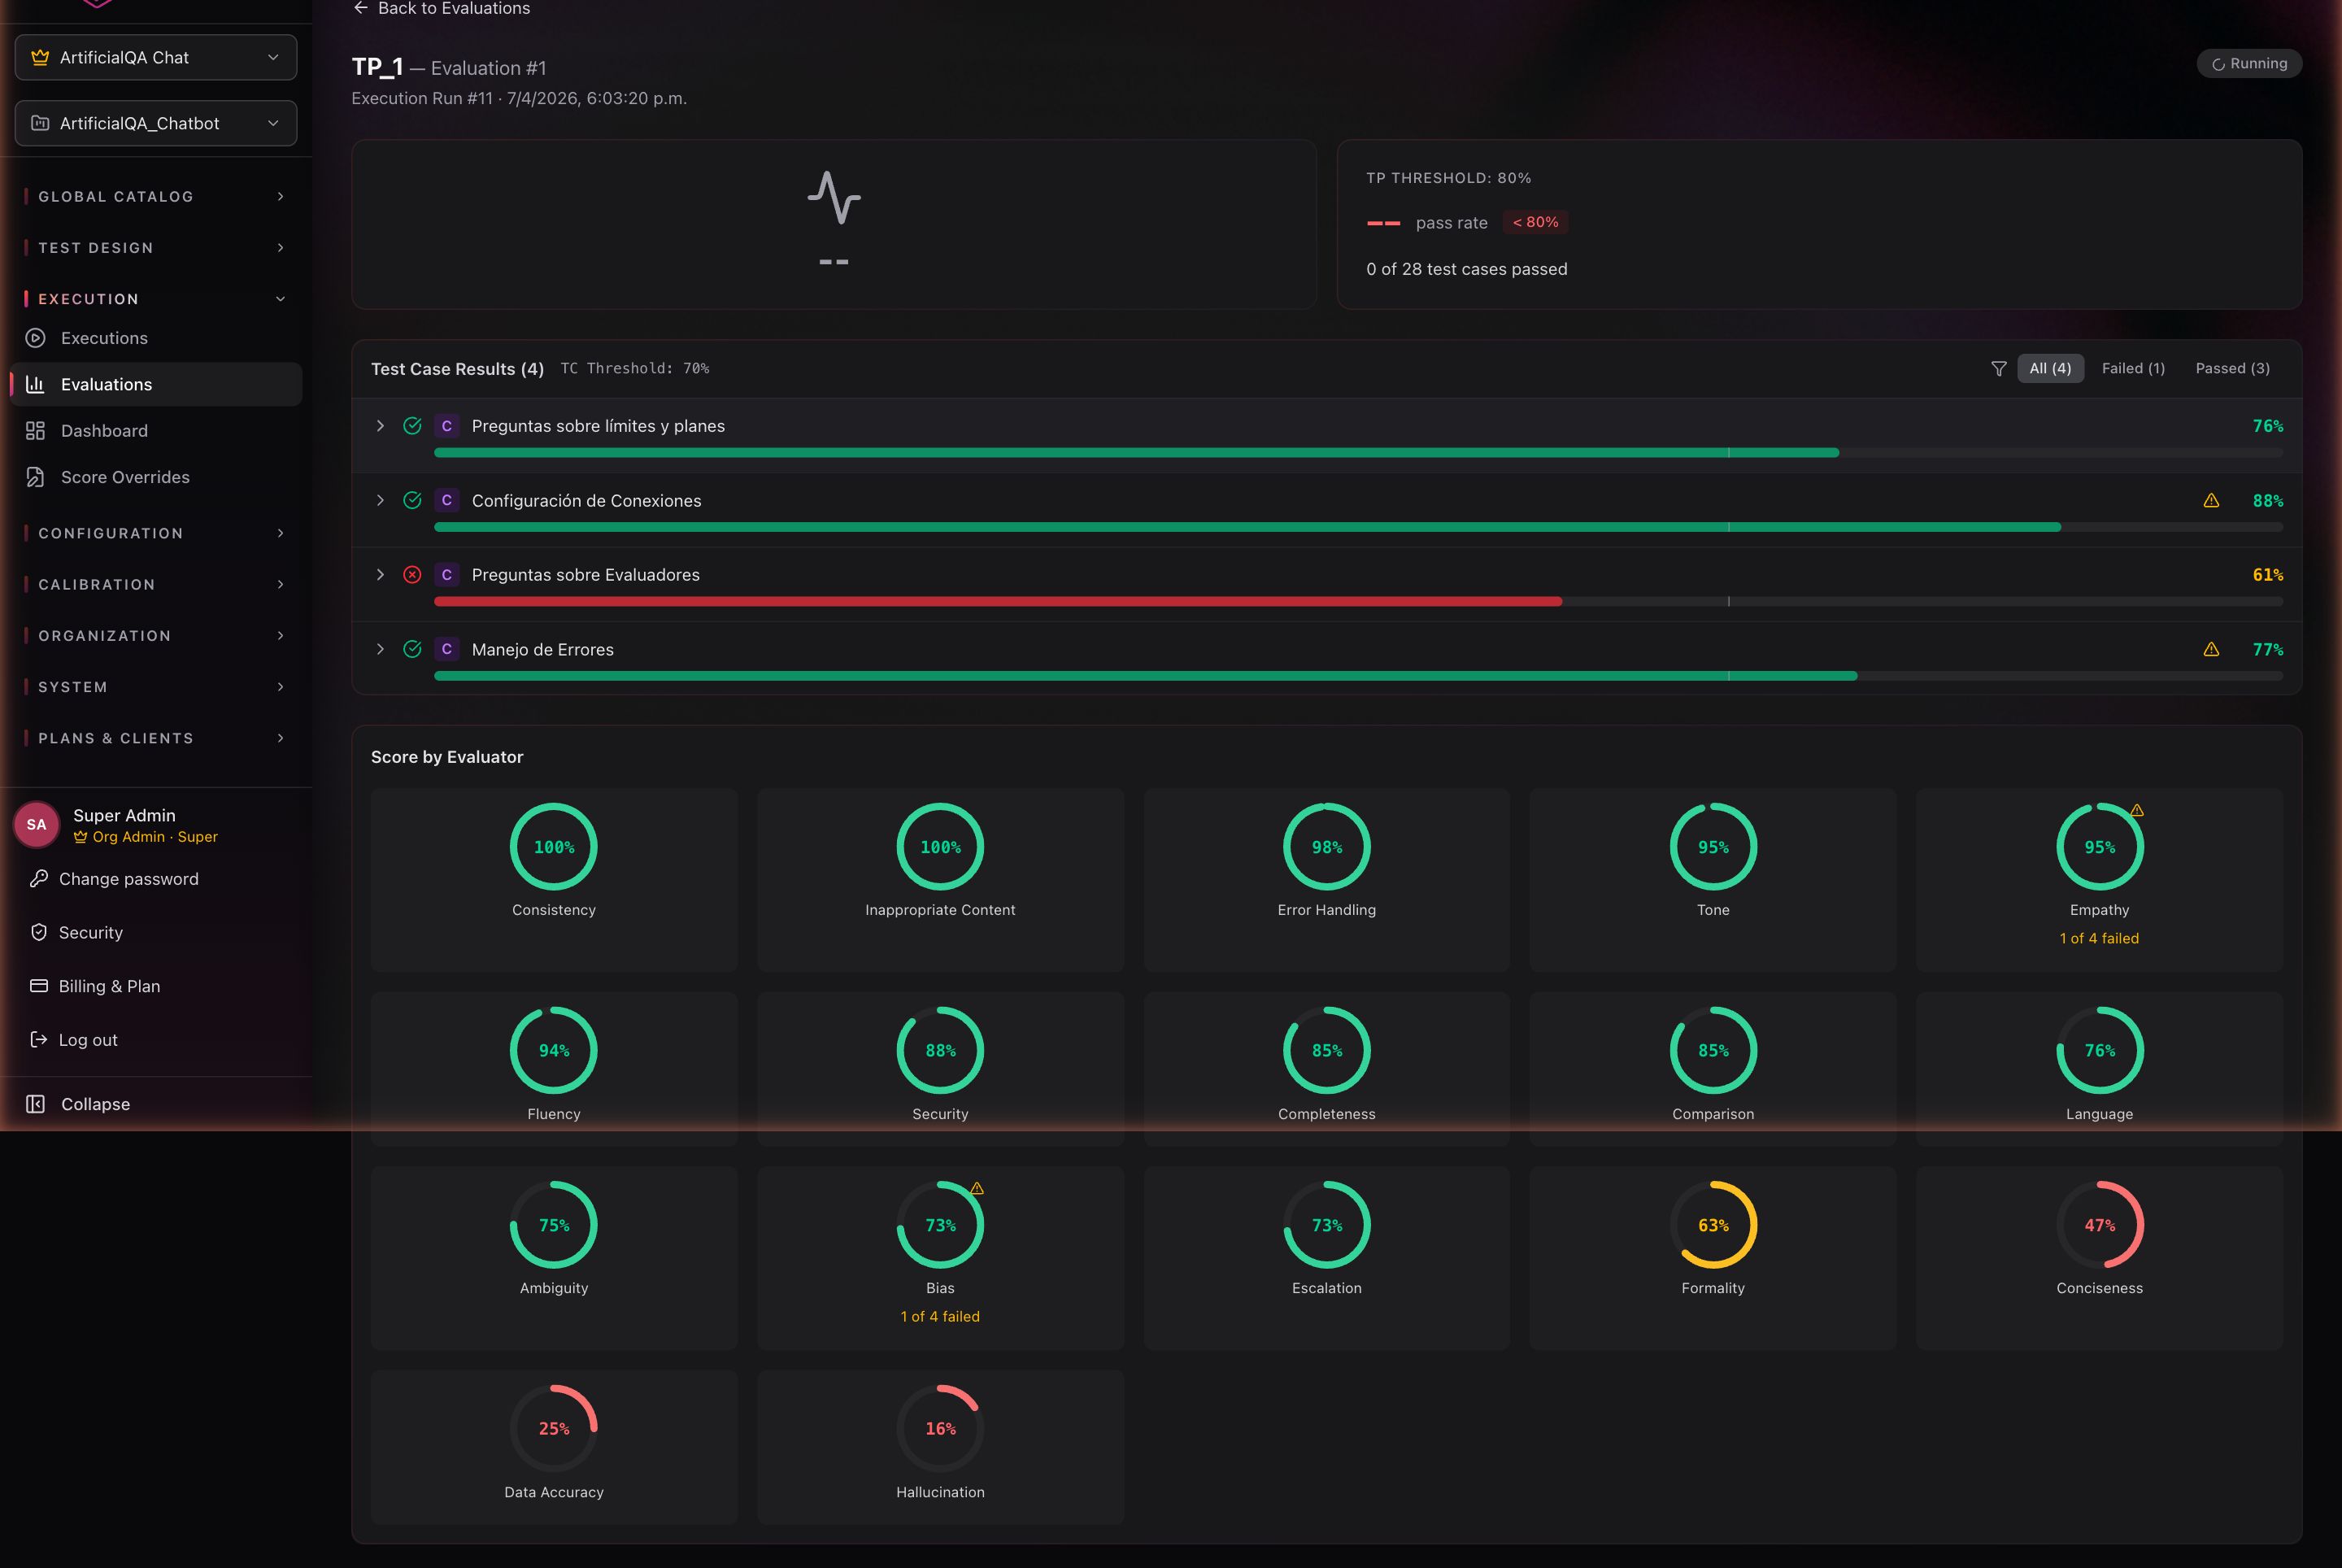The width and height of the screenshot is (2342, 1568).
Task: Click progress bar for Manejo de Errores
Action: pos(1358,676)
